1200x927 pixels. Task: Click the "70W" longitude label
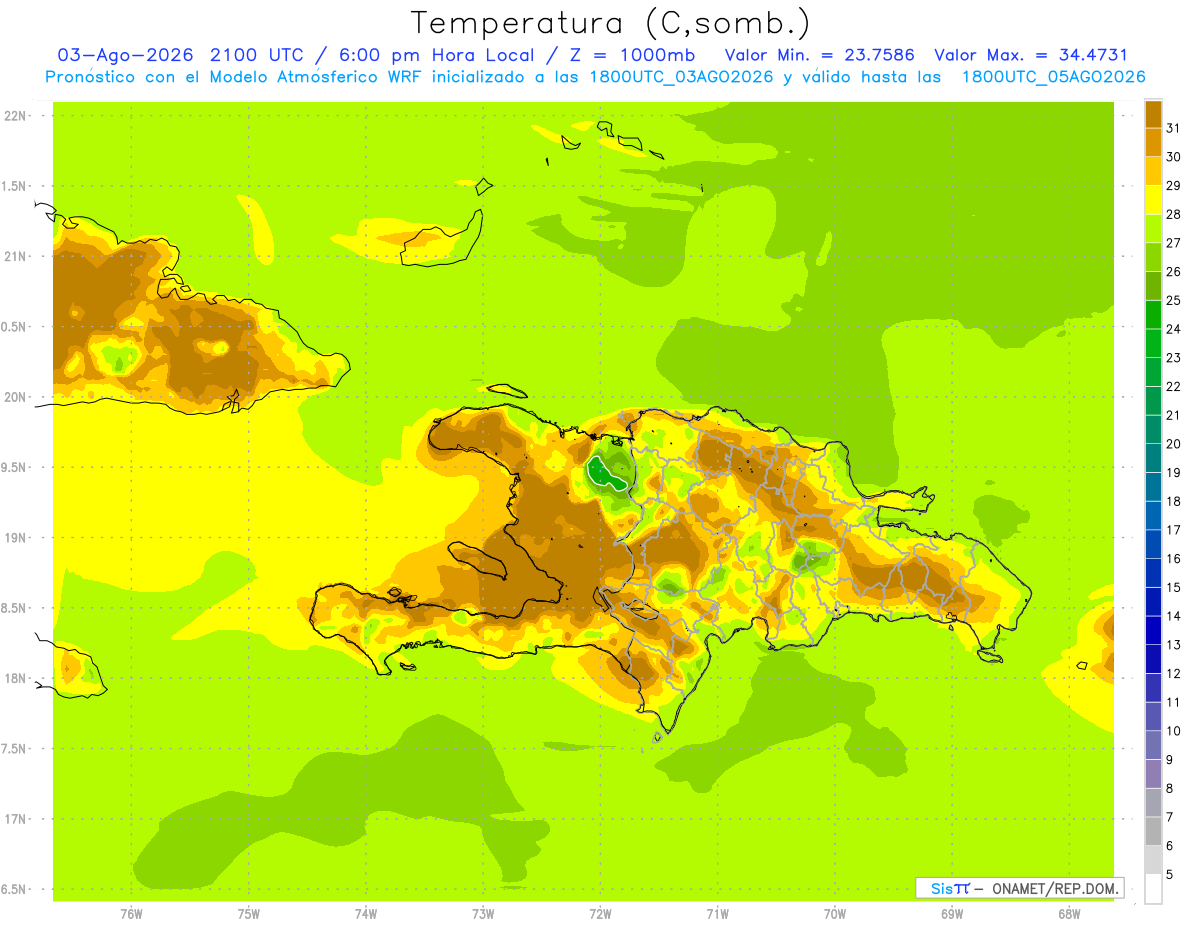pyautogui.click(x=835, y=914)
